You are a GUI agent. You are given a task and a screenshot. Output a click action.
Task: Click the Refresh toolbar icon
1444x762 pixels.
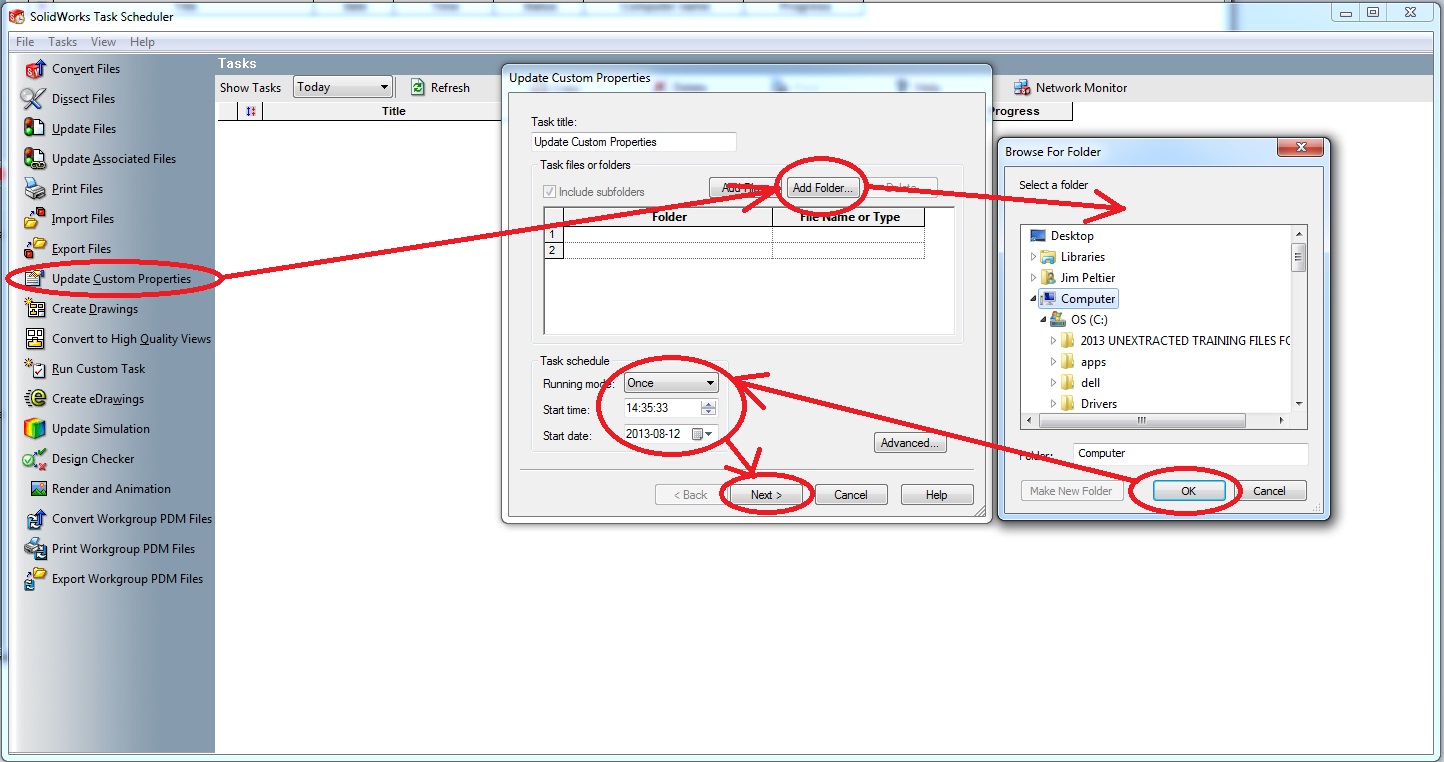click(418, 88)
